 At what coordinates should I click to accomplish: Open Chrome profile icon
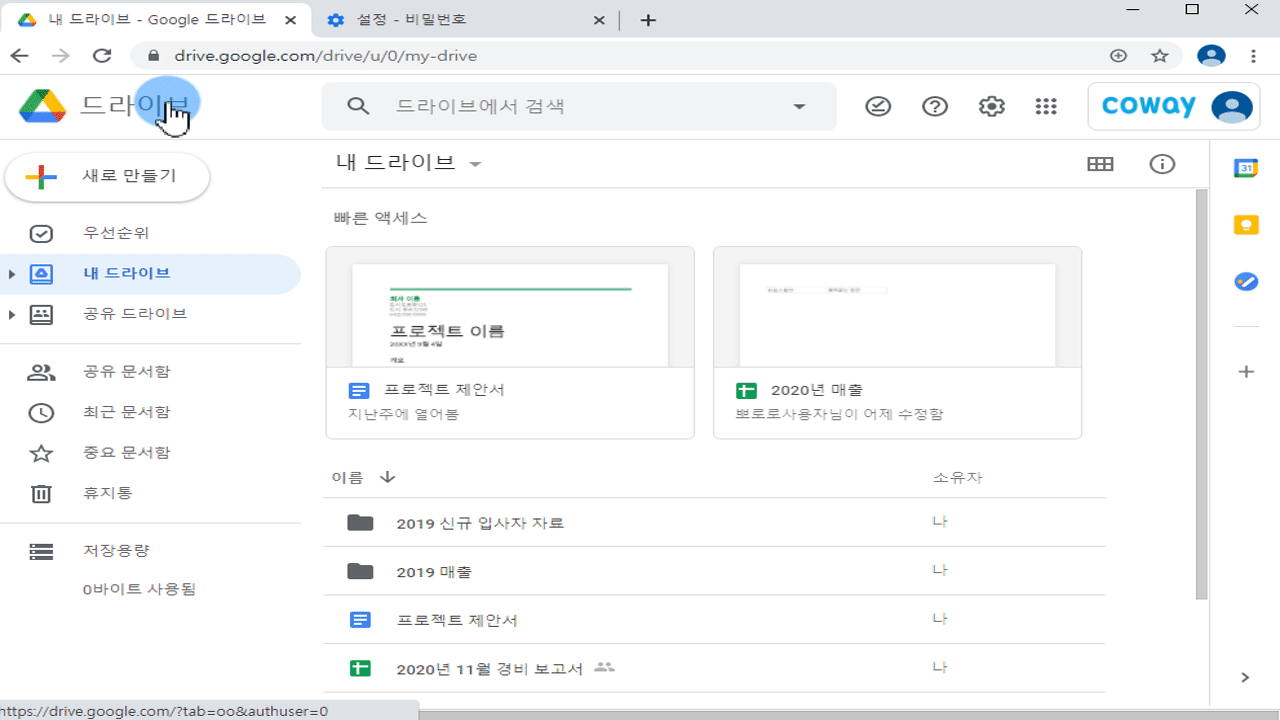point(1211,56)
